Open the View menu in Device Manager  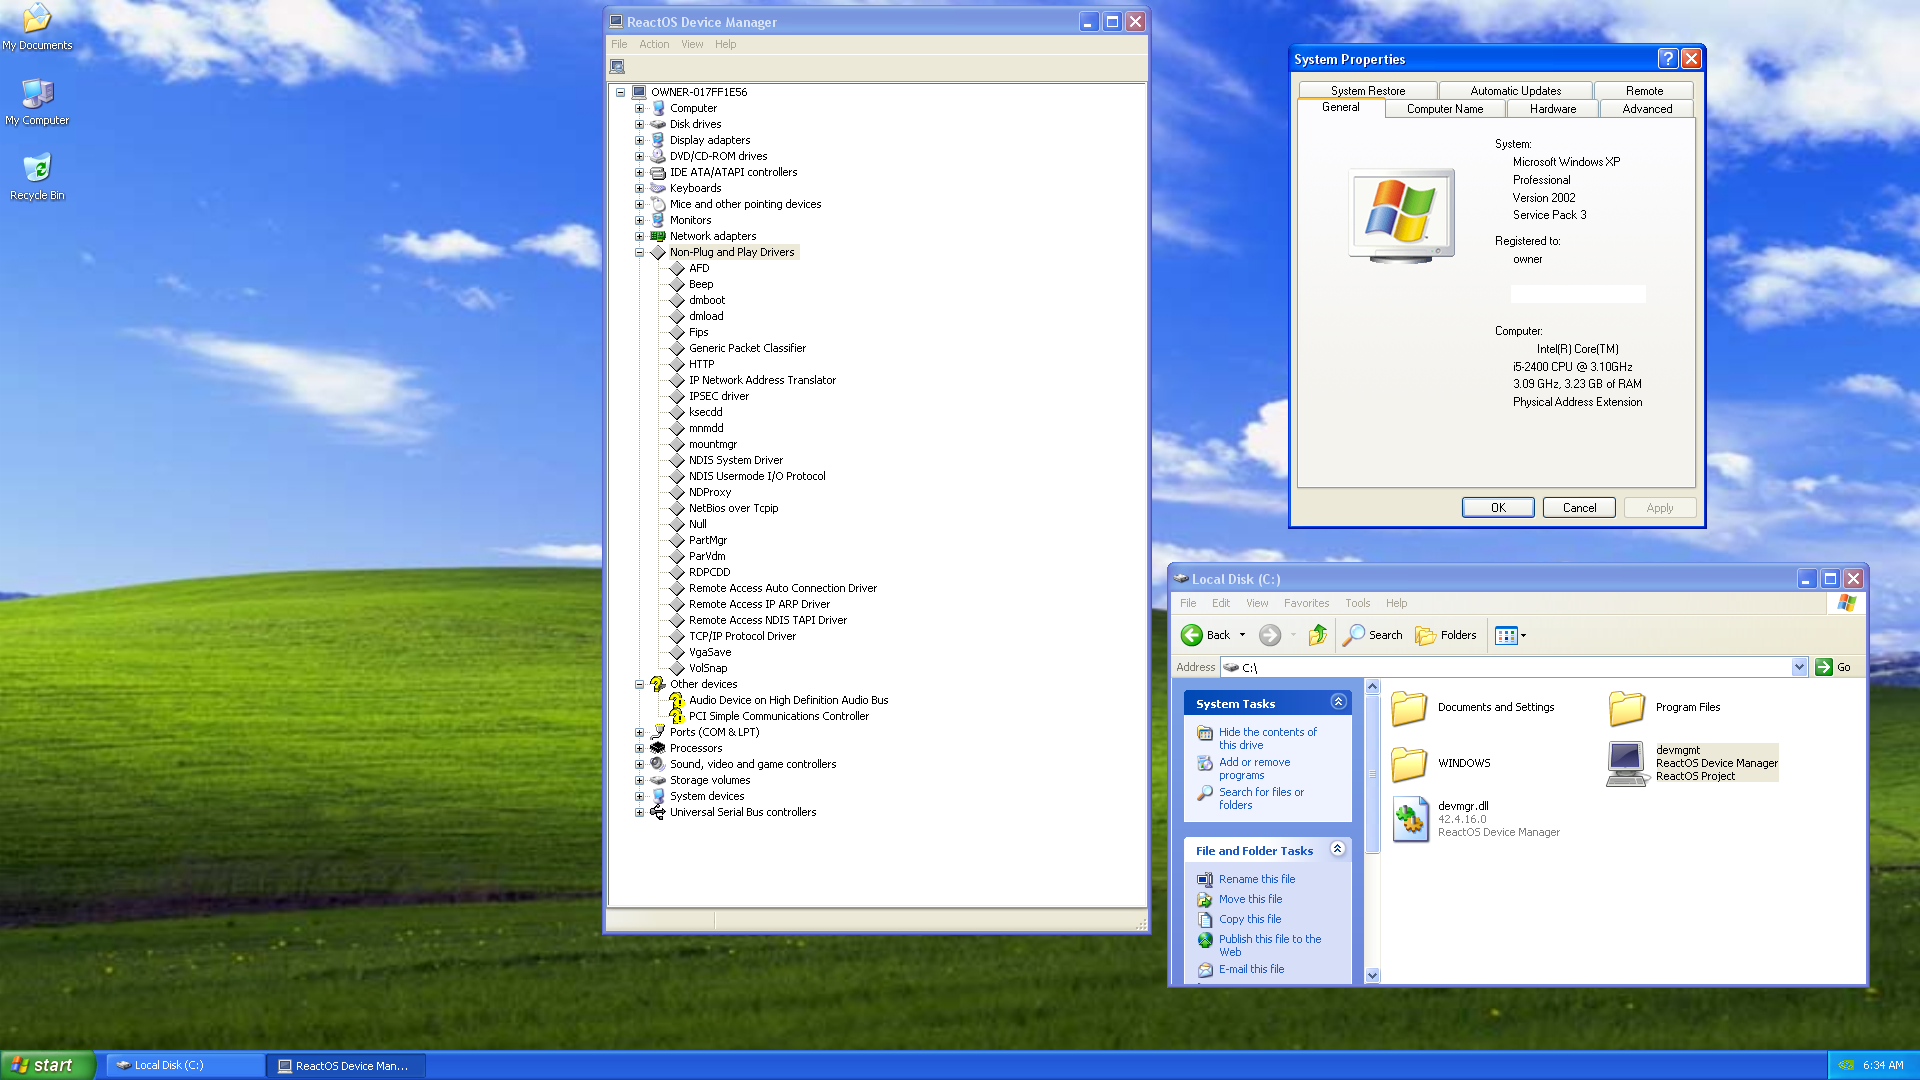point(692,44)
